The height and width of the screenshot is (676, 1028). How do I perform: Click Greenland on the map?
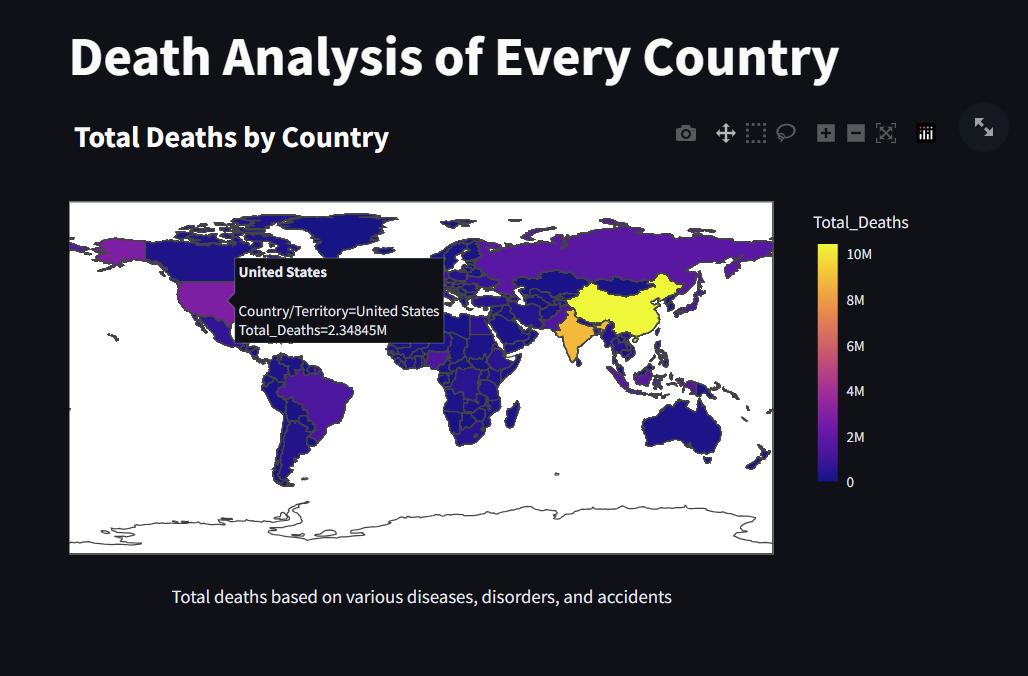tap(344, 229)
